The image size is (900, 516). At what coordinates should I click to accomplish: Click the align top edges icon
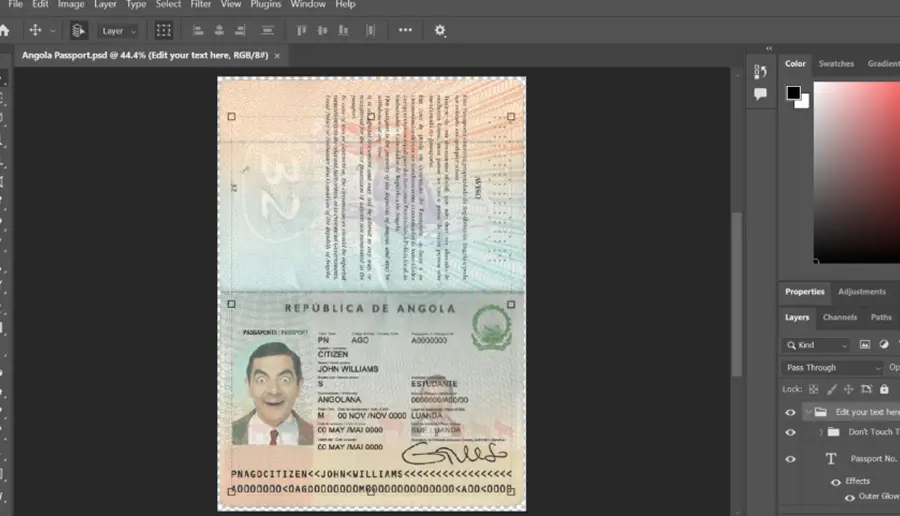pyautogui.click(x=301, y=30)
